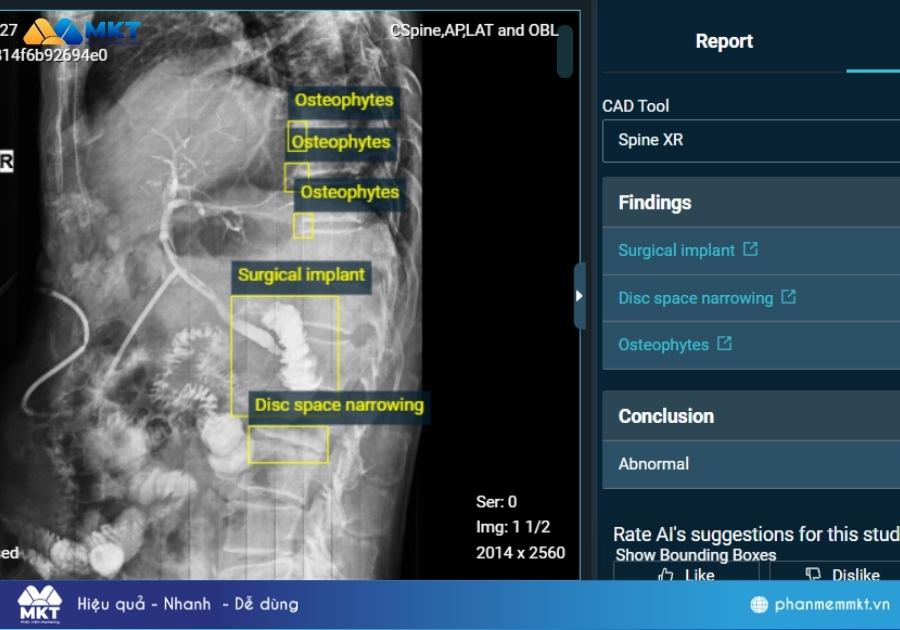Open external link icon beside Surgical implant

pyautogui.click(x=750, y=249)
